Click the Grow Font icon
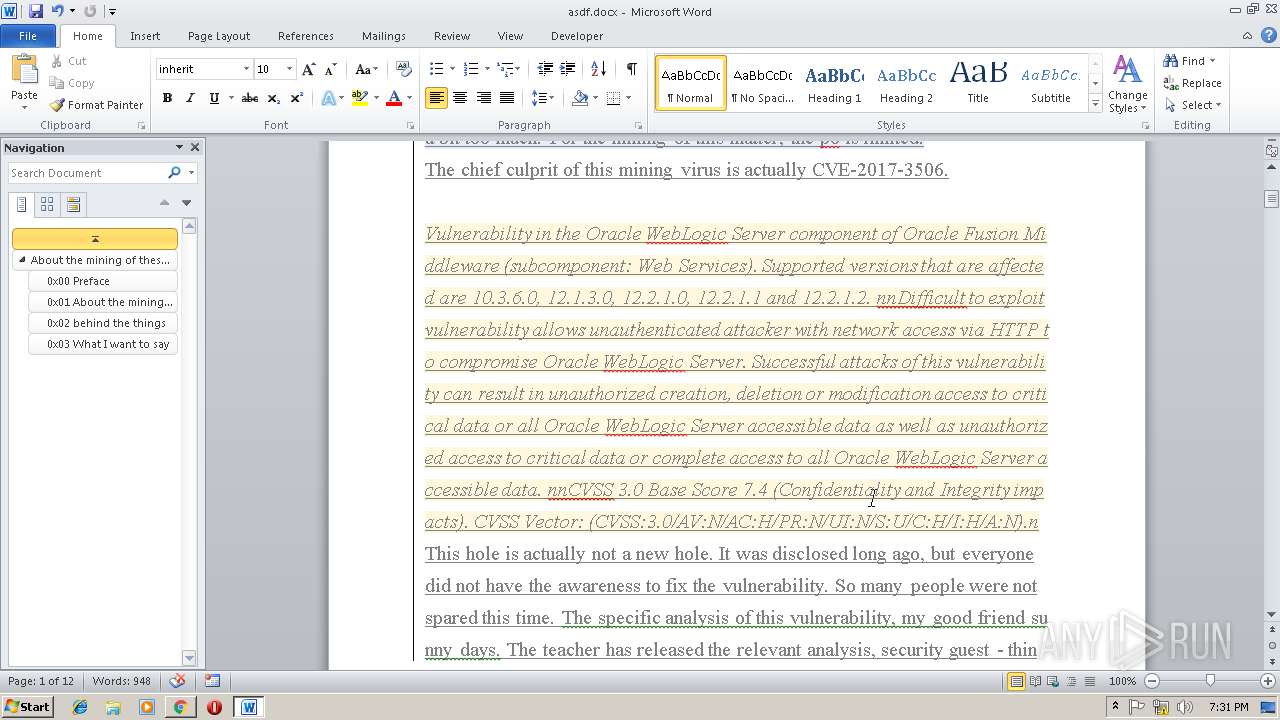 309,69
